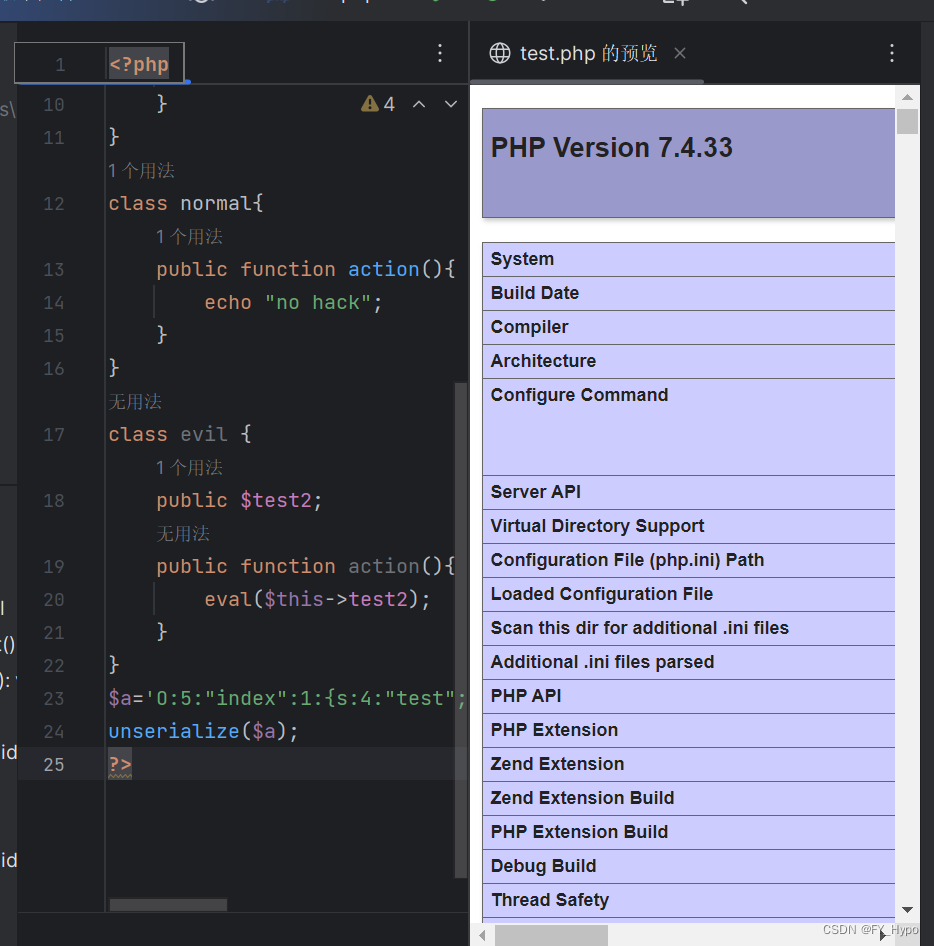Open the preview panel options kebab menu
Image resolution: width=934 pixels, height=946 pixels.
[x=892, y=53]
